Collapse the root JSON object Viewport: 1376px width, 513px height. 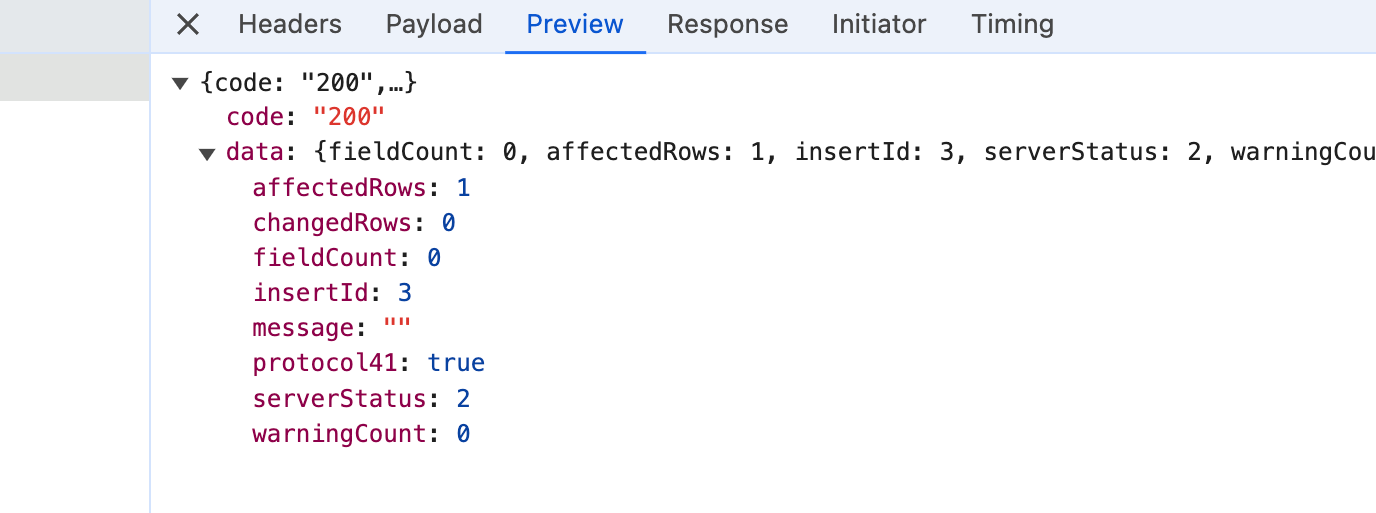click(x=180, y=83)
